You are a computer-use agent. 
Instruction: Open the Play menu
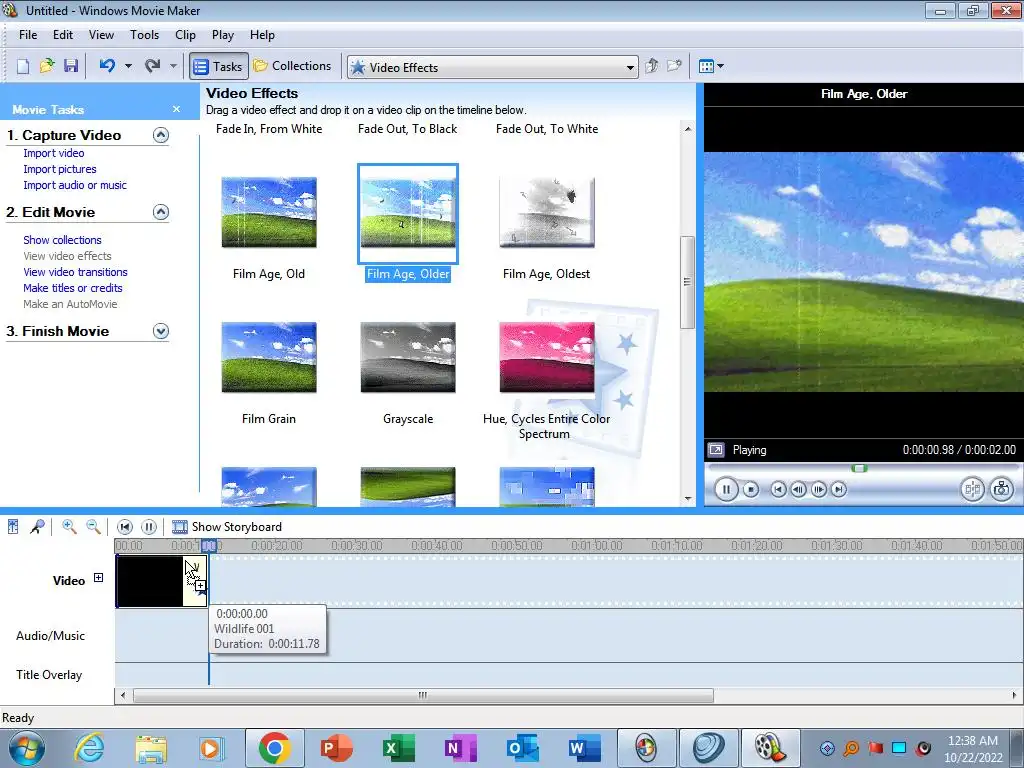[x=223, y=35]
